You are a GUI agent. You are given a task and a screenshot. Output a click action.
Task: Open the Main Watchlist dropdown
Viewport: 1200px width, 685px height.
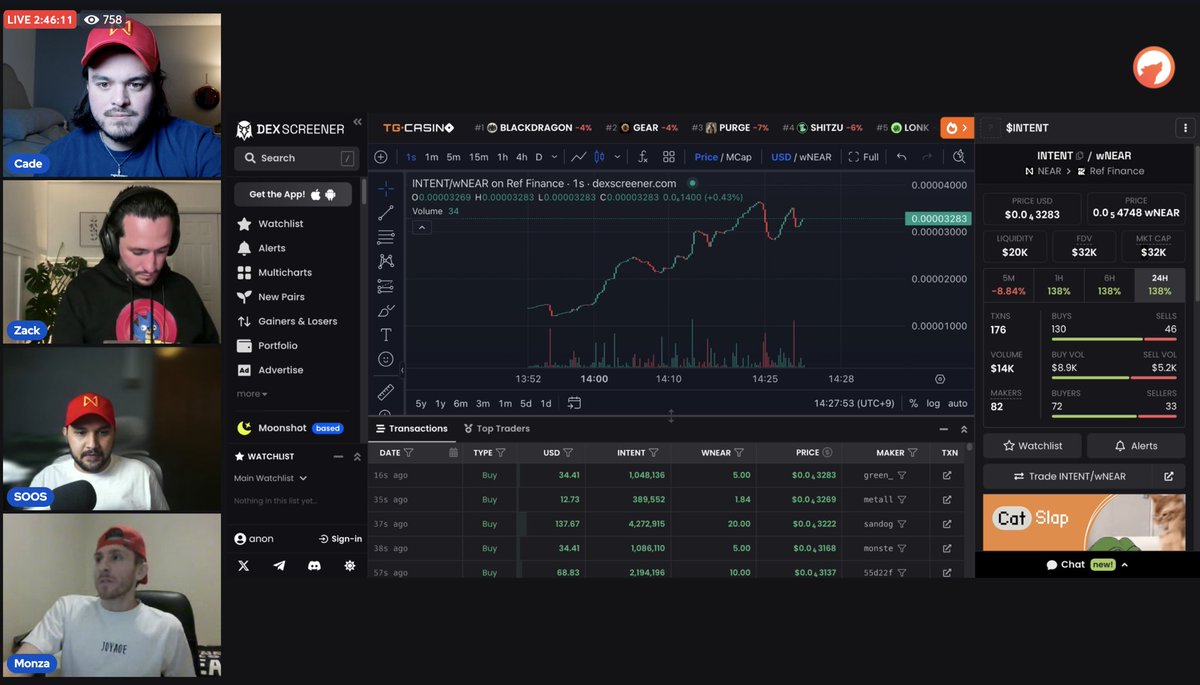(270, 478)
